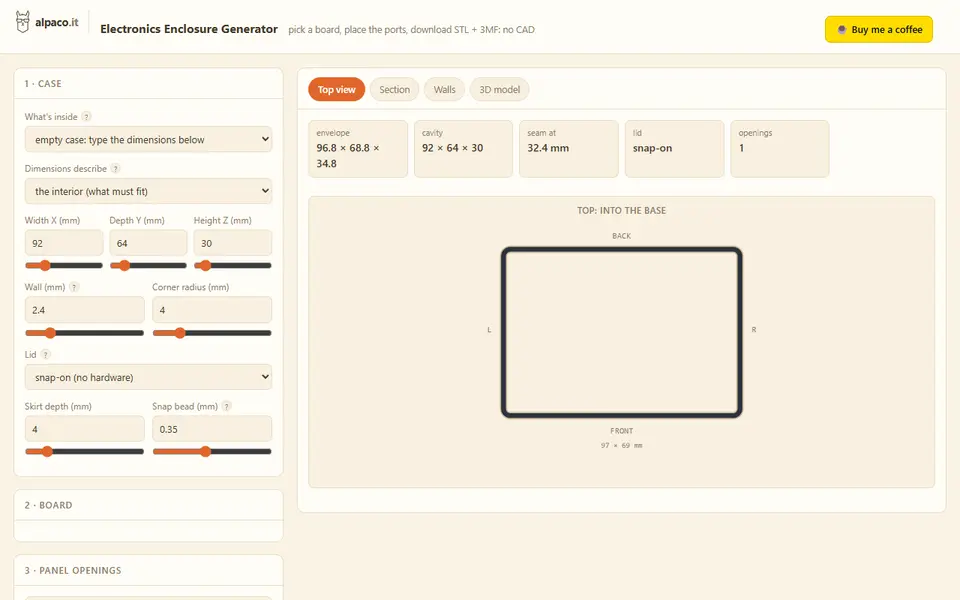Click the Corner radius input field

click(212, 310)
